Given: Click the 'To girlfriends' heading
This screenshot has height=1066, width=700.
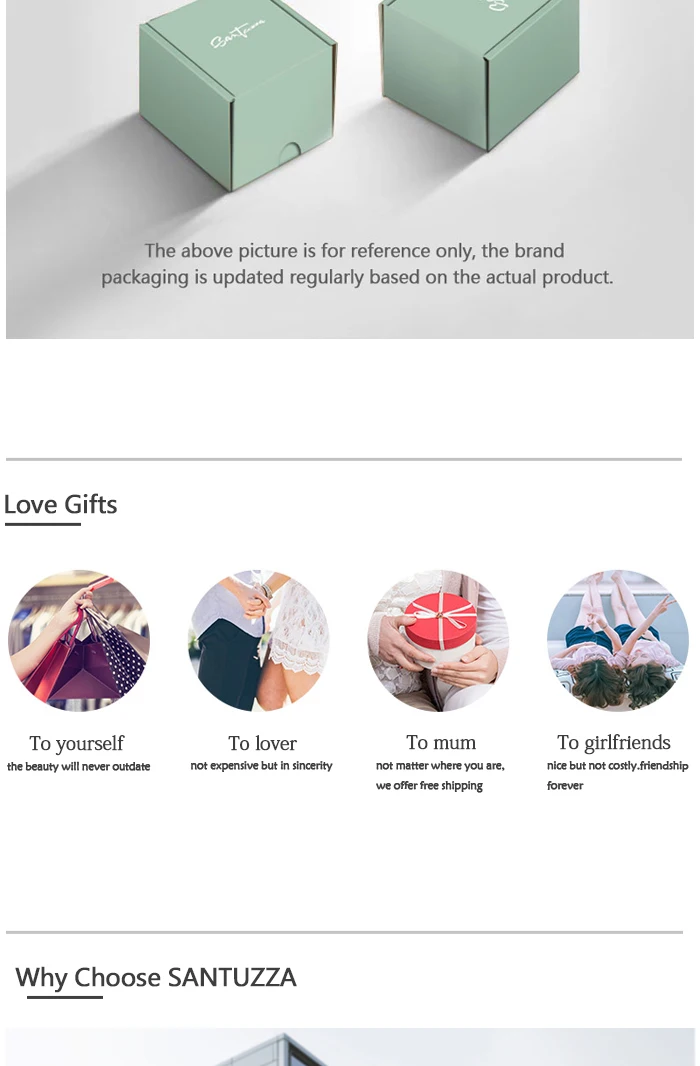Looking at the screenshot, I should 614,742.
